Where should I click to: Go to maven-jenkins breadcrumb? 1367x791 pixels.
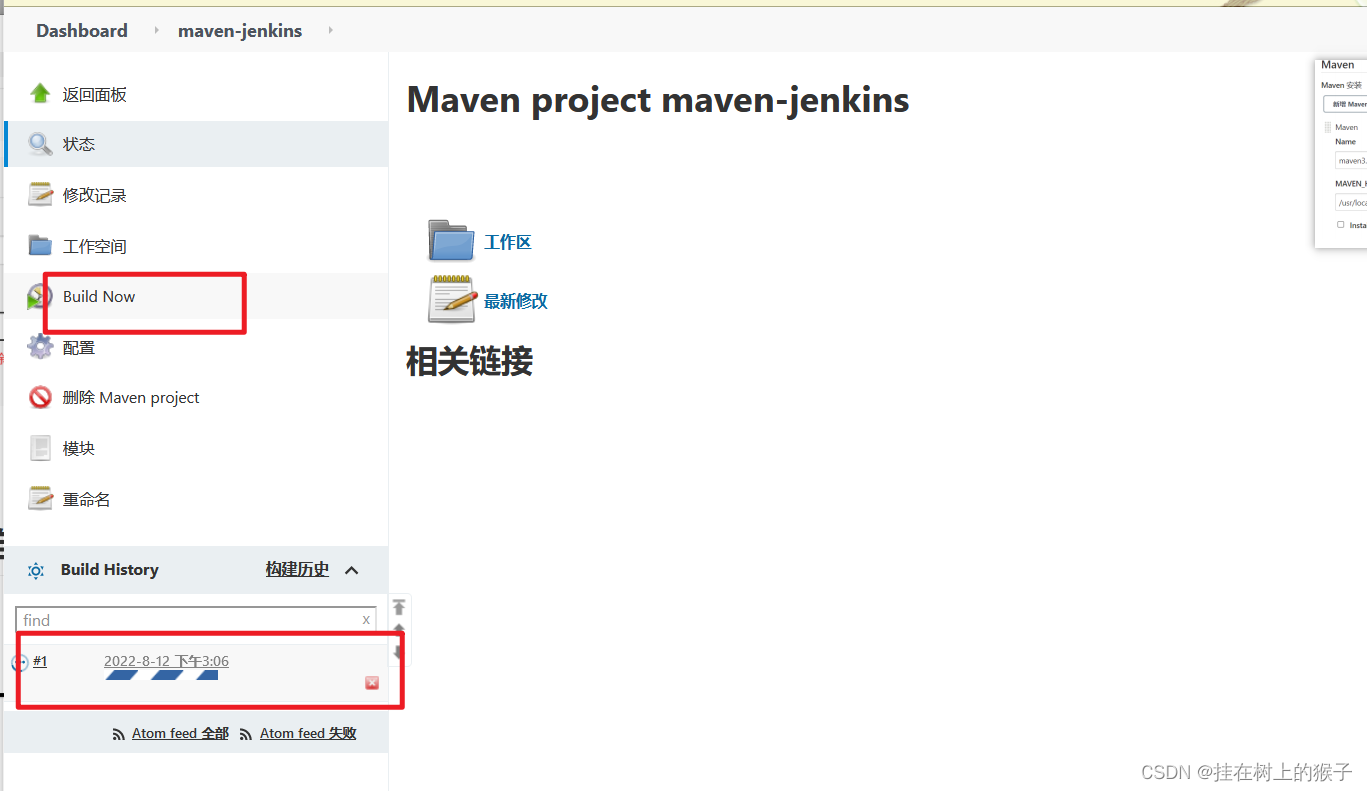pos(240,31)
